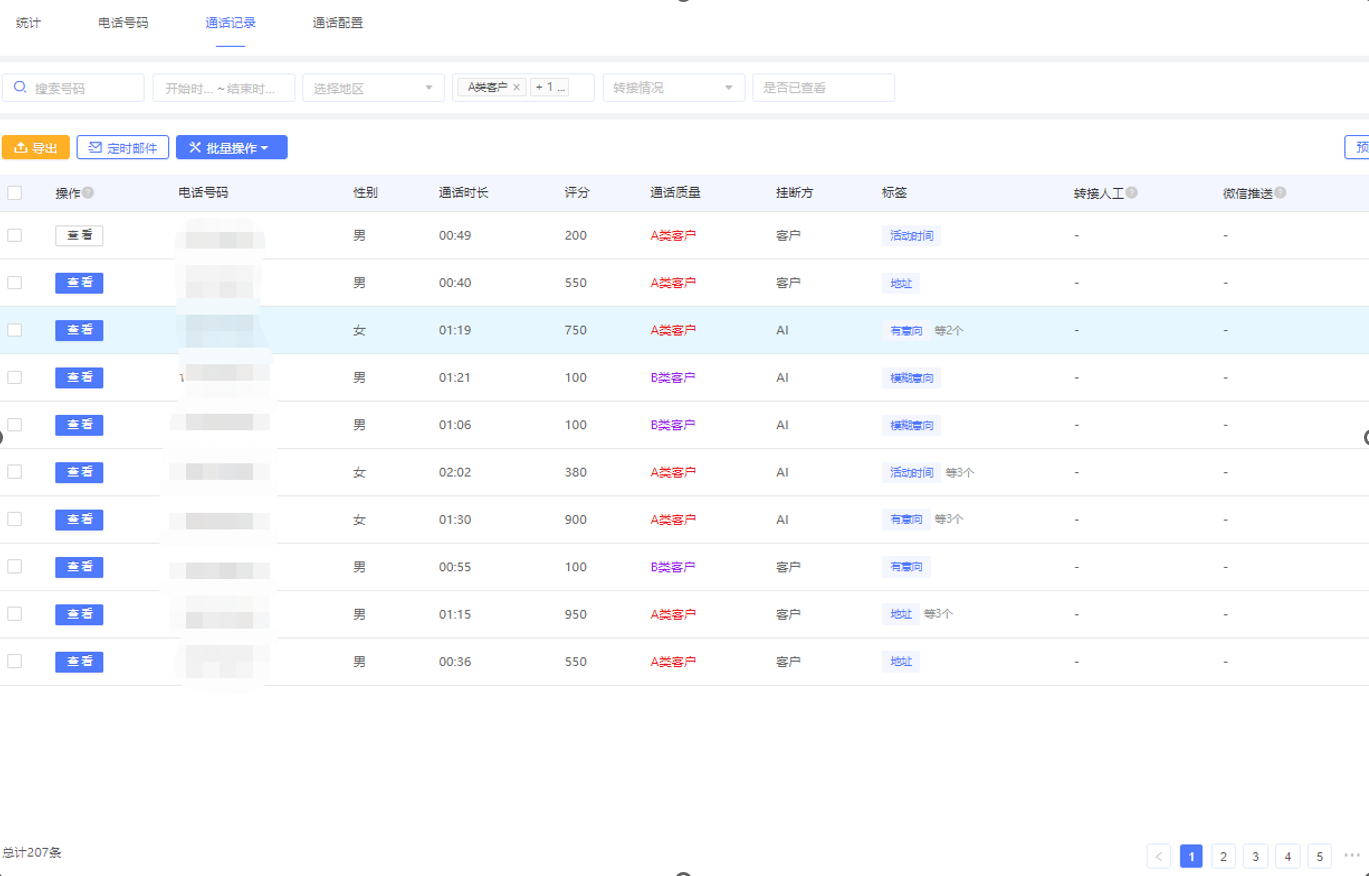
Task: Click the 定时邮件 scheduled email button
Action: point(123,148)
